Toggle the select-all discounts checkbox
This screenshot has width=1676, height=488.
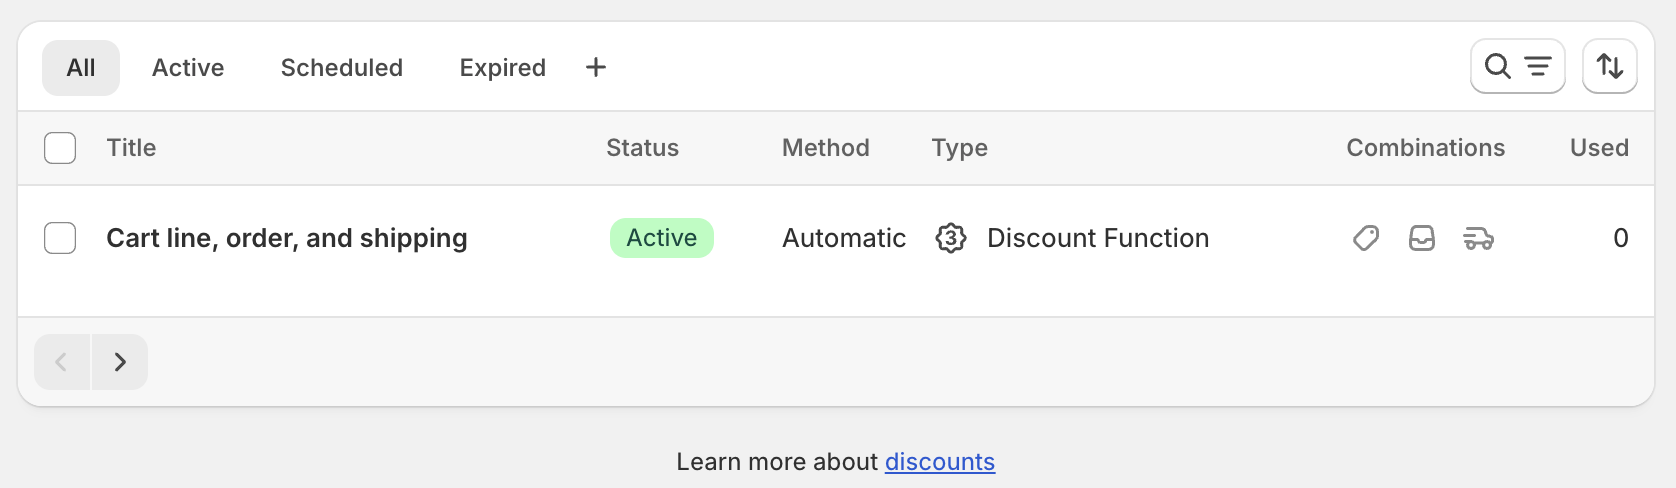coord(60,148)
